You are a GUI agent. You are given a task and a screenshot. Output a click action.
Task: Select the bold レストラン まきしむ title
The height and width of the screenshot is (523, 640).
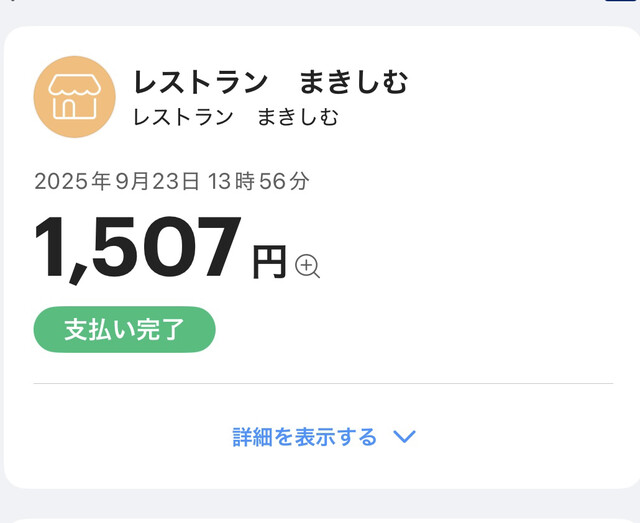coord(270,83)
